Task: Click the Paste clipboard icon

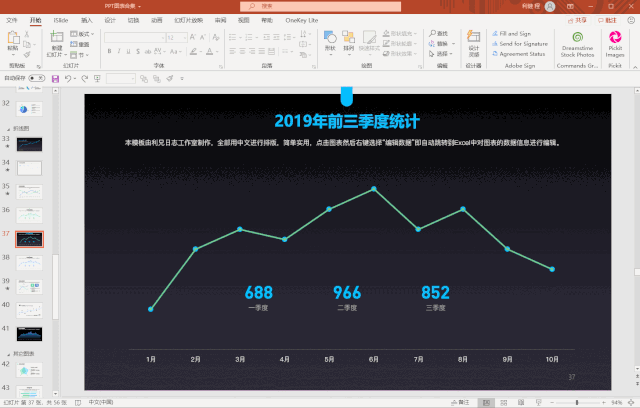Action: click(x=13, y=38)
